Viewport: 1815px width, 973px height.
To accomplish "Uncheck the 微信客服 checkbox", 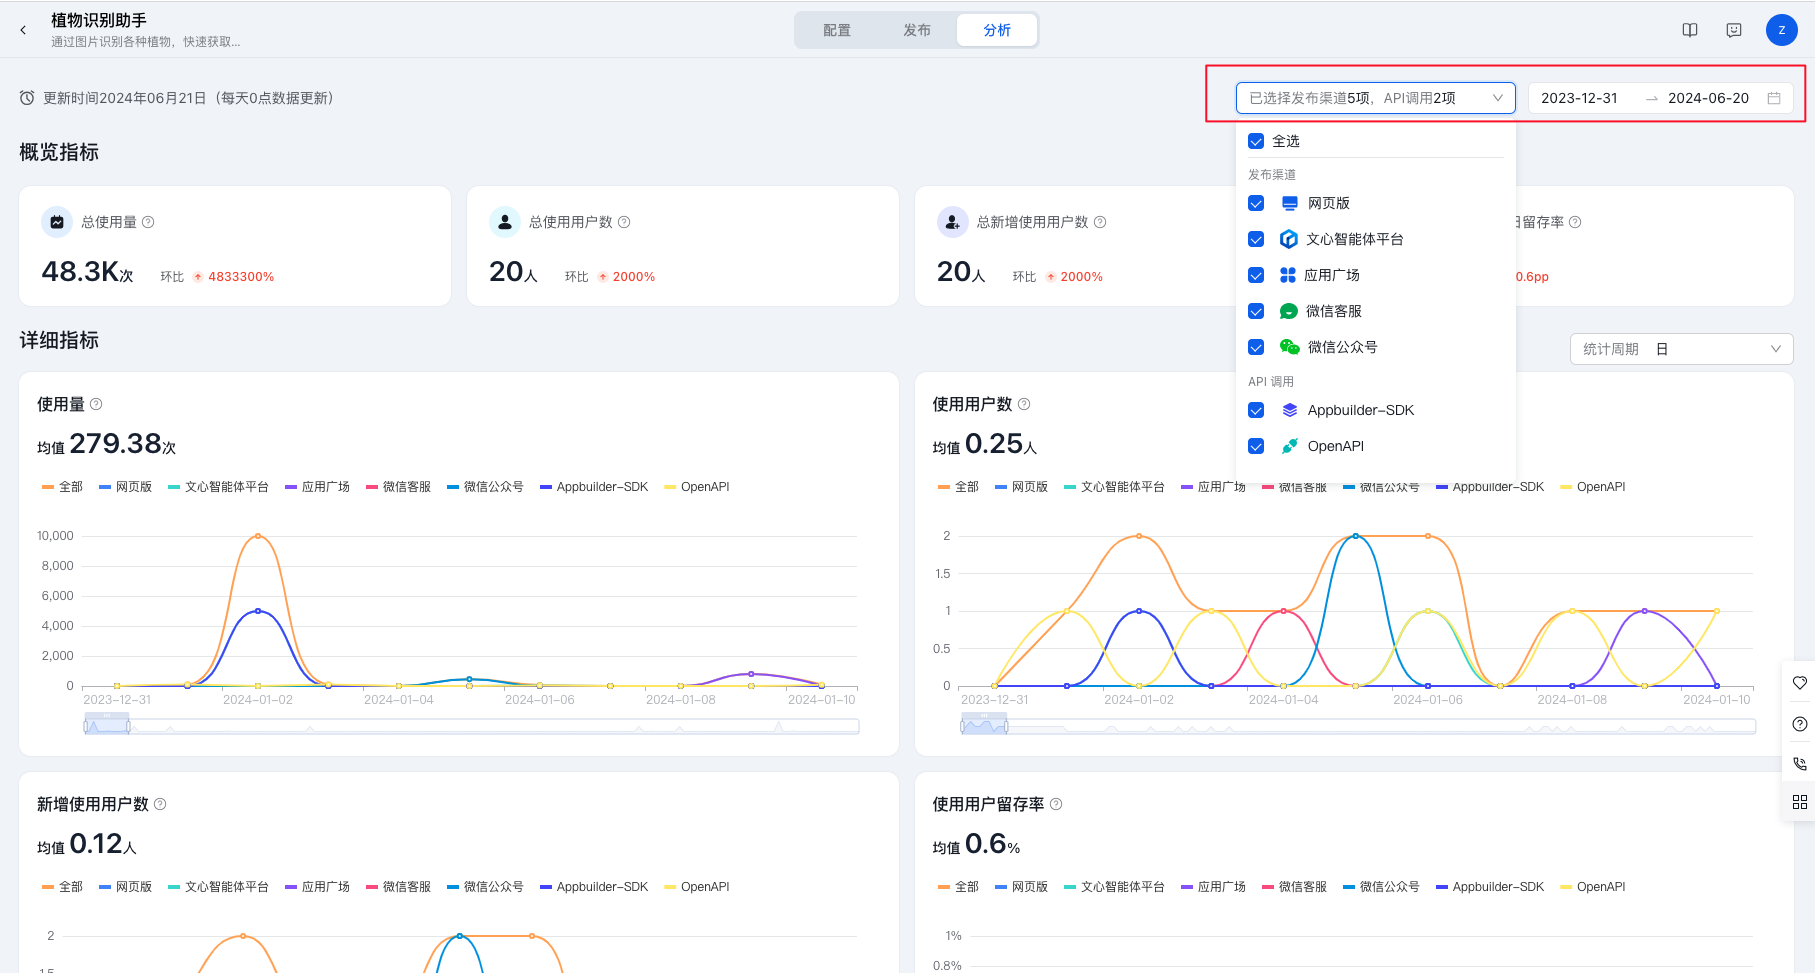I will point(1256,311).
